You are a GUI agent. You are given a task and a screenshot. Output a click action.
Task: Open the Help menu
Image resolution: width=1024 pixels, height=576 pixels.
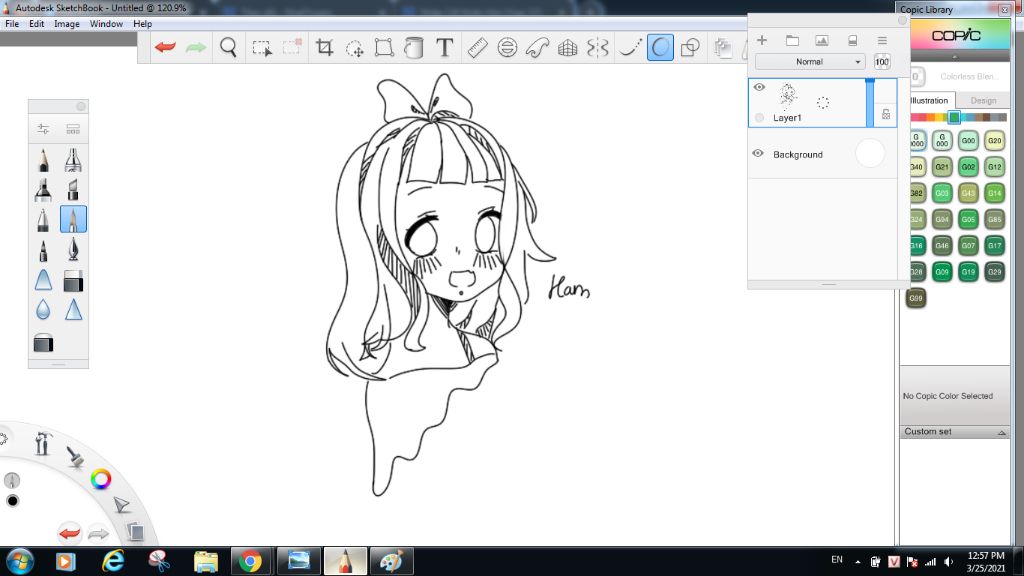[142, 24]
